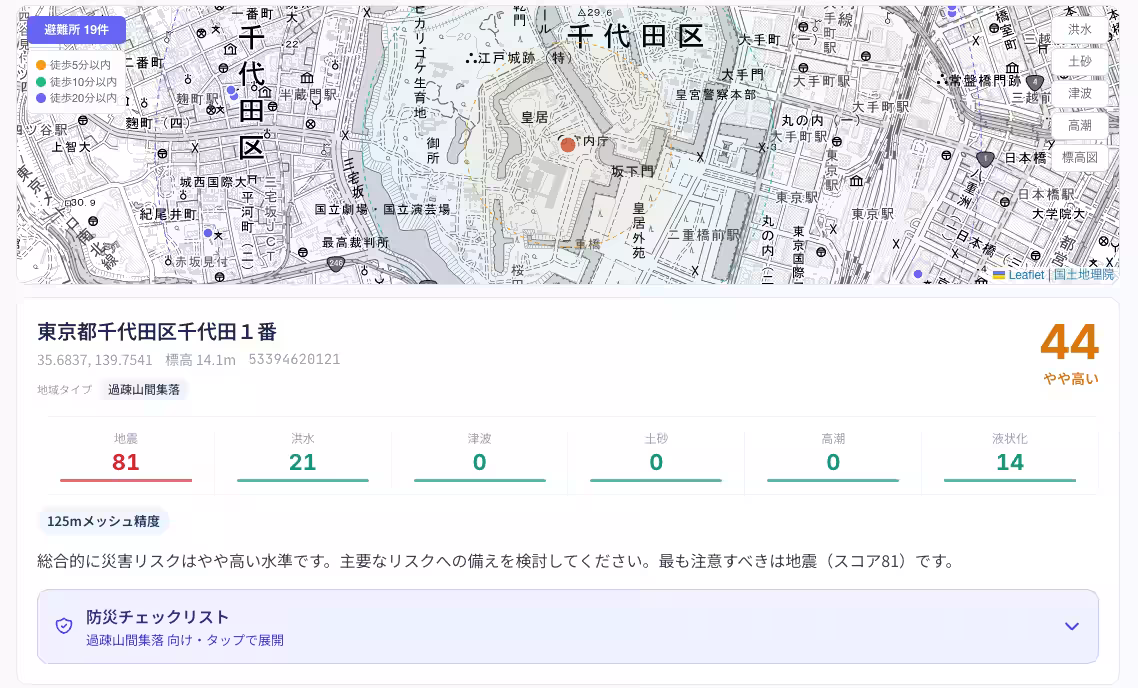The width and height of the screenshot is (1138, 688).
Task: Click the やや高い risk level label
Action: (x=1071, y=379)
